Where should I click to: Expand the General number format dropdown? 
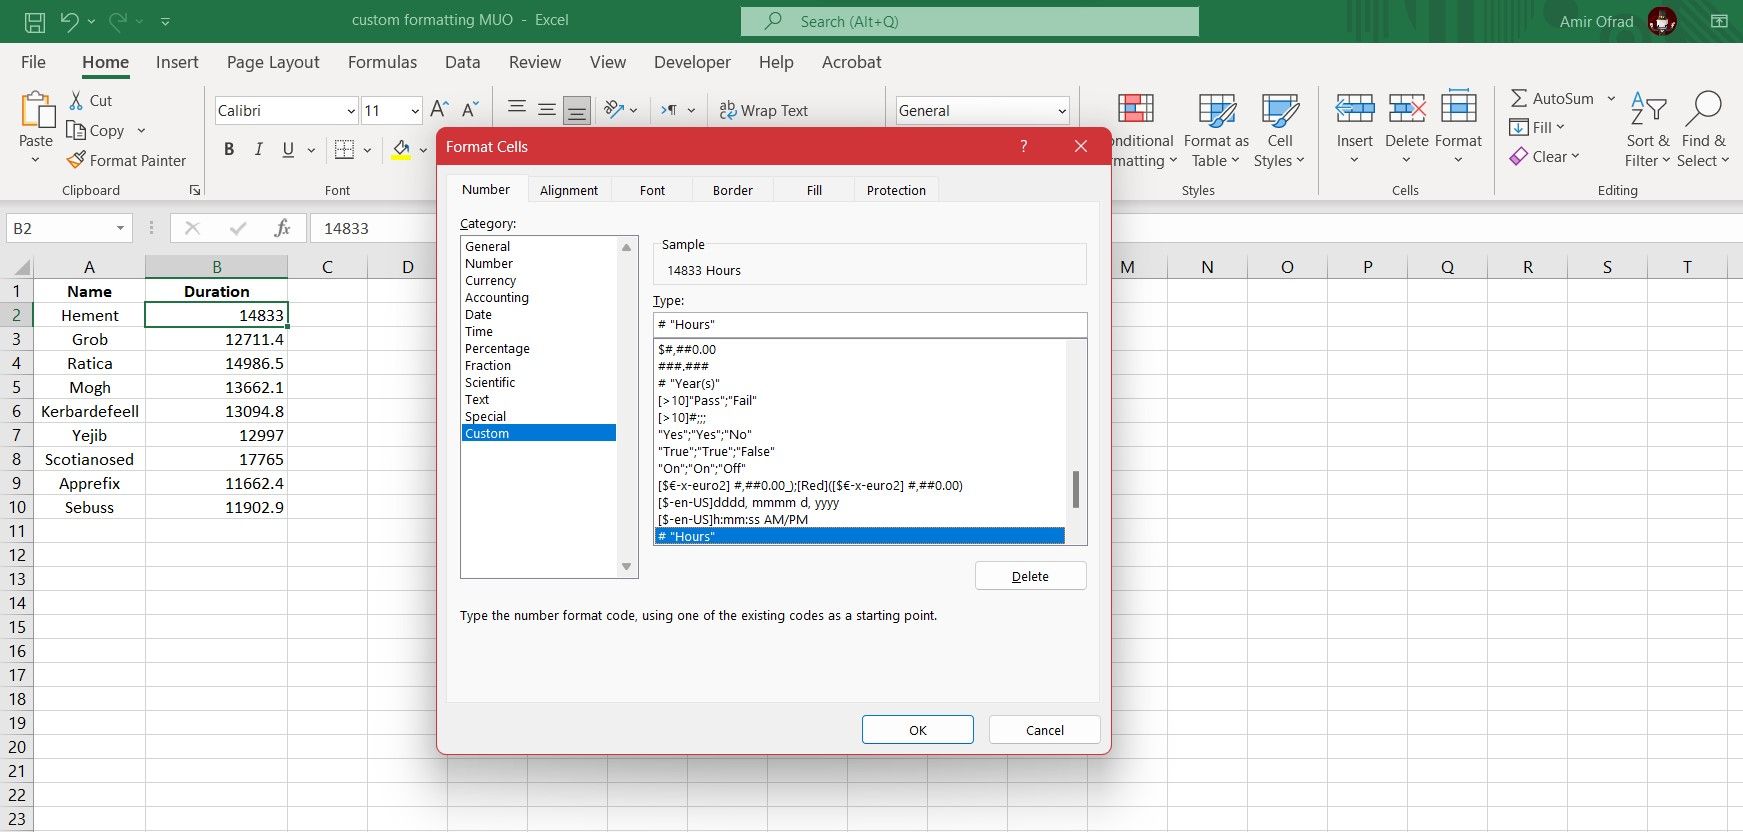pyautogui.click(x=1061, y=111)
